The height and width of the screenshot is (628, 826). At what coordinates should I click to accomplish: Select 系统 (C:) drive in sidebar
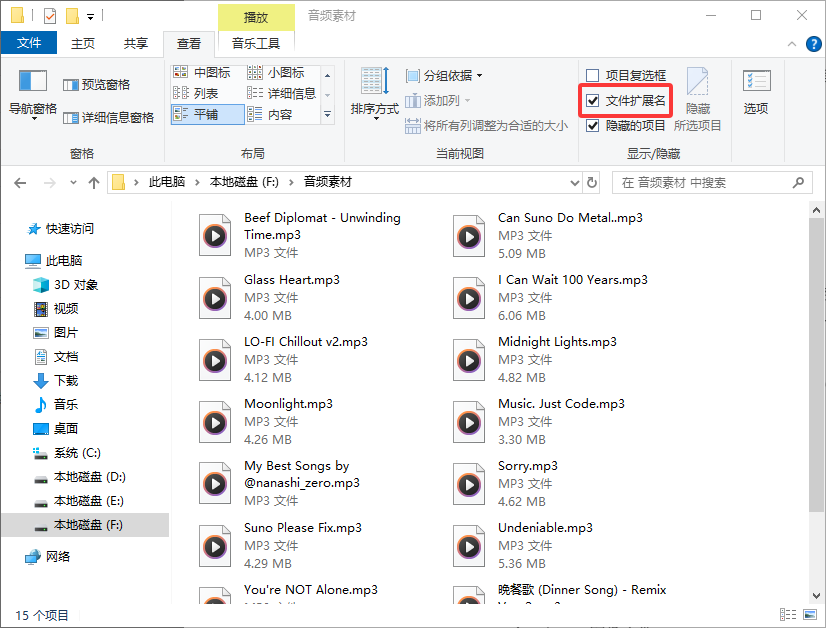click(x=66, y=453)
